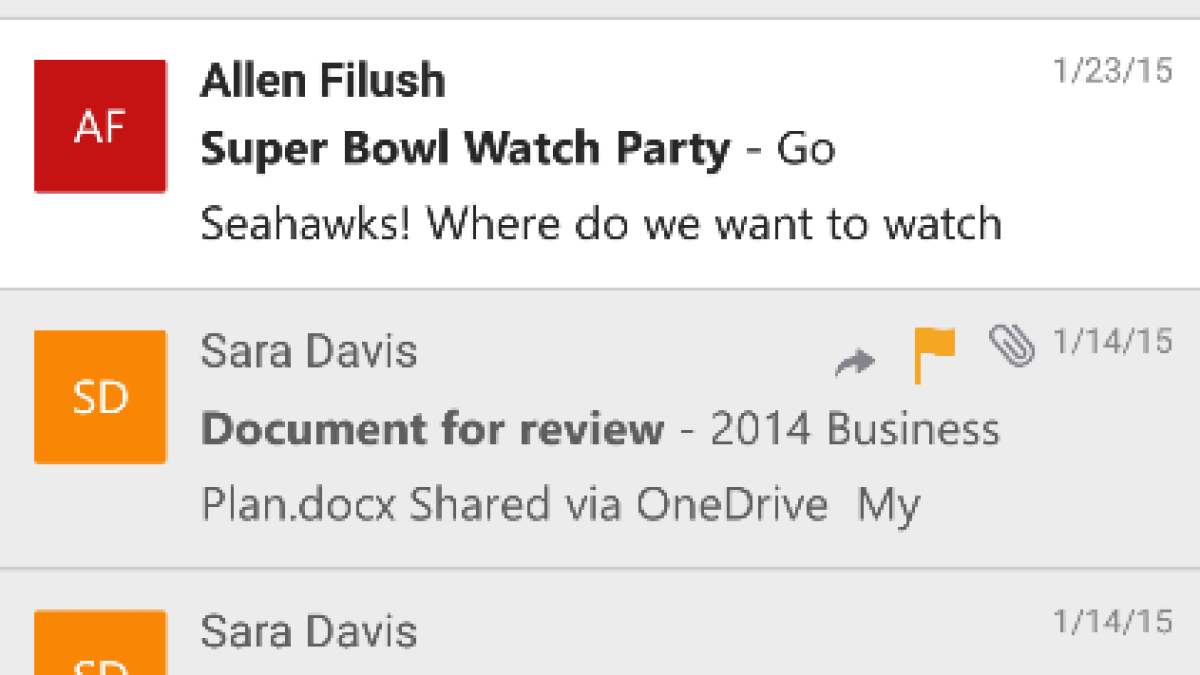Viewport: 1200px width, 675px height.
Task: Open the Super Bowl Watch Party subject
Action: point(465,150)
